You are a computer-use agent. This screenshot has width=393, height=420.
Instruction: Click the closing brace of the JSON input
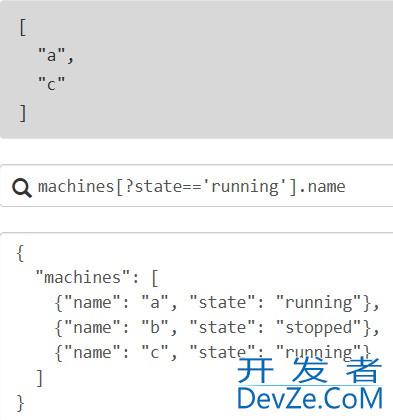[20, 403]
